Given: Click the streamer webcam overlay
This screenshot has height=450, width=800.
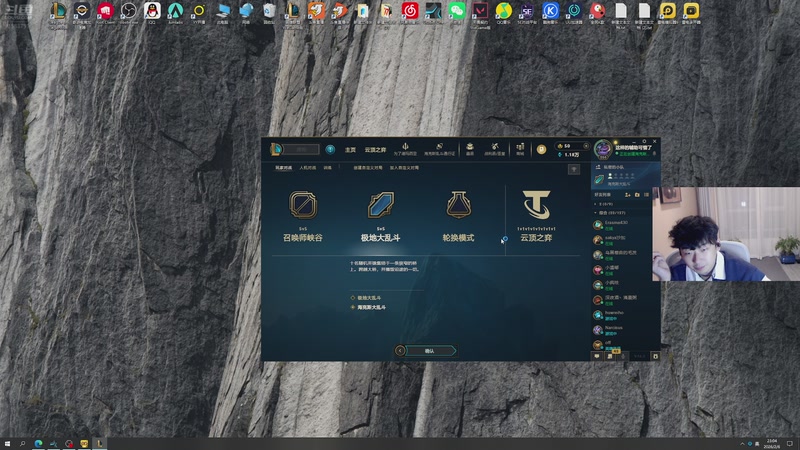Looking at the screenshot, I should tap(726, 234).
